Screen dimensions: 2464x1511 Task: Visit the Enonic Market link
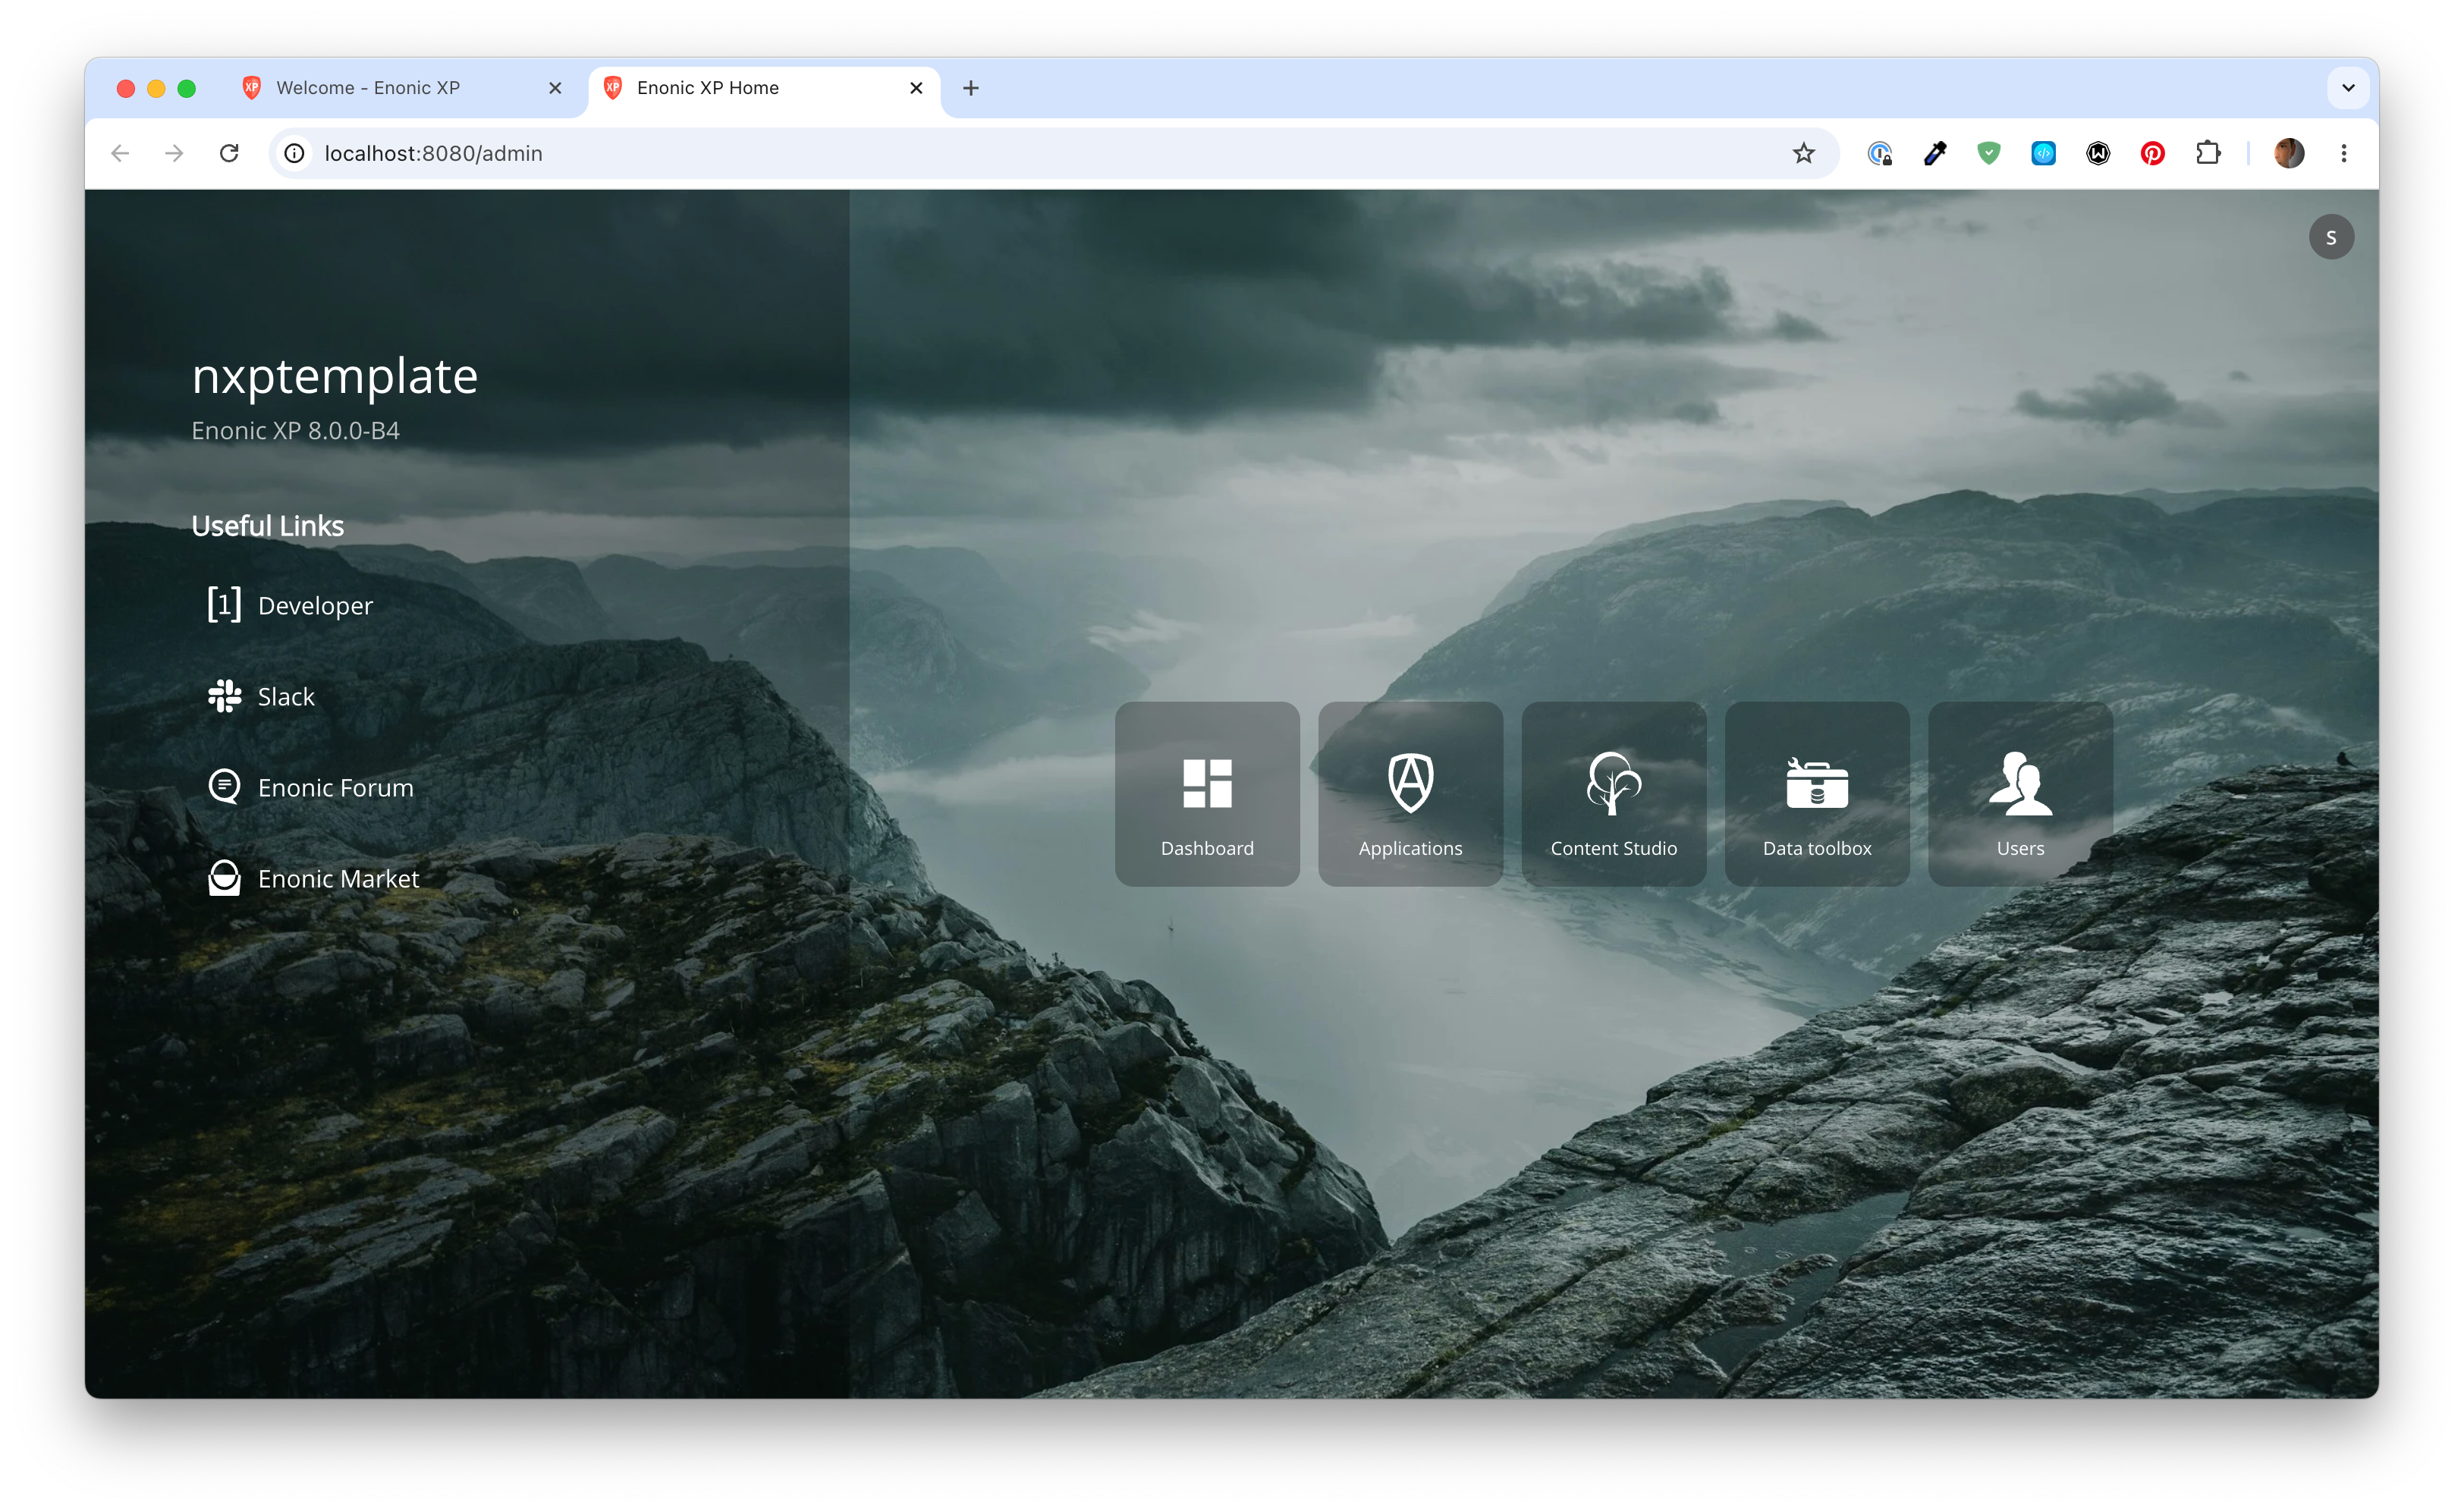313,878
